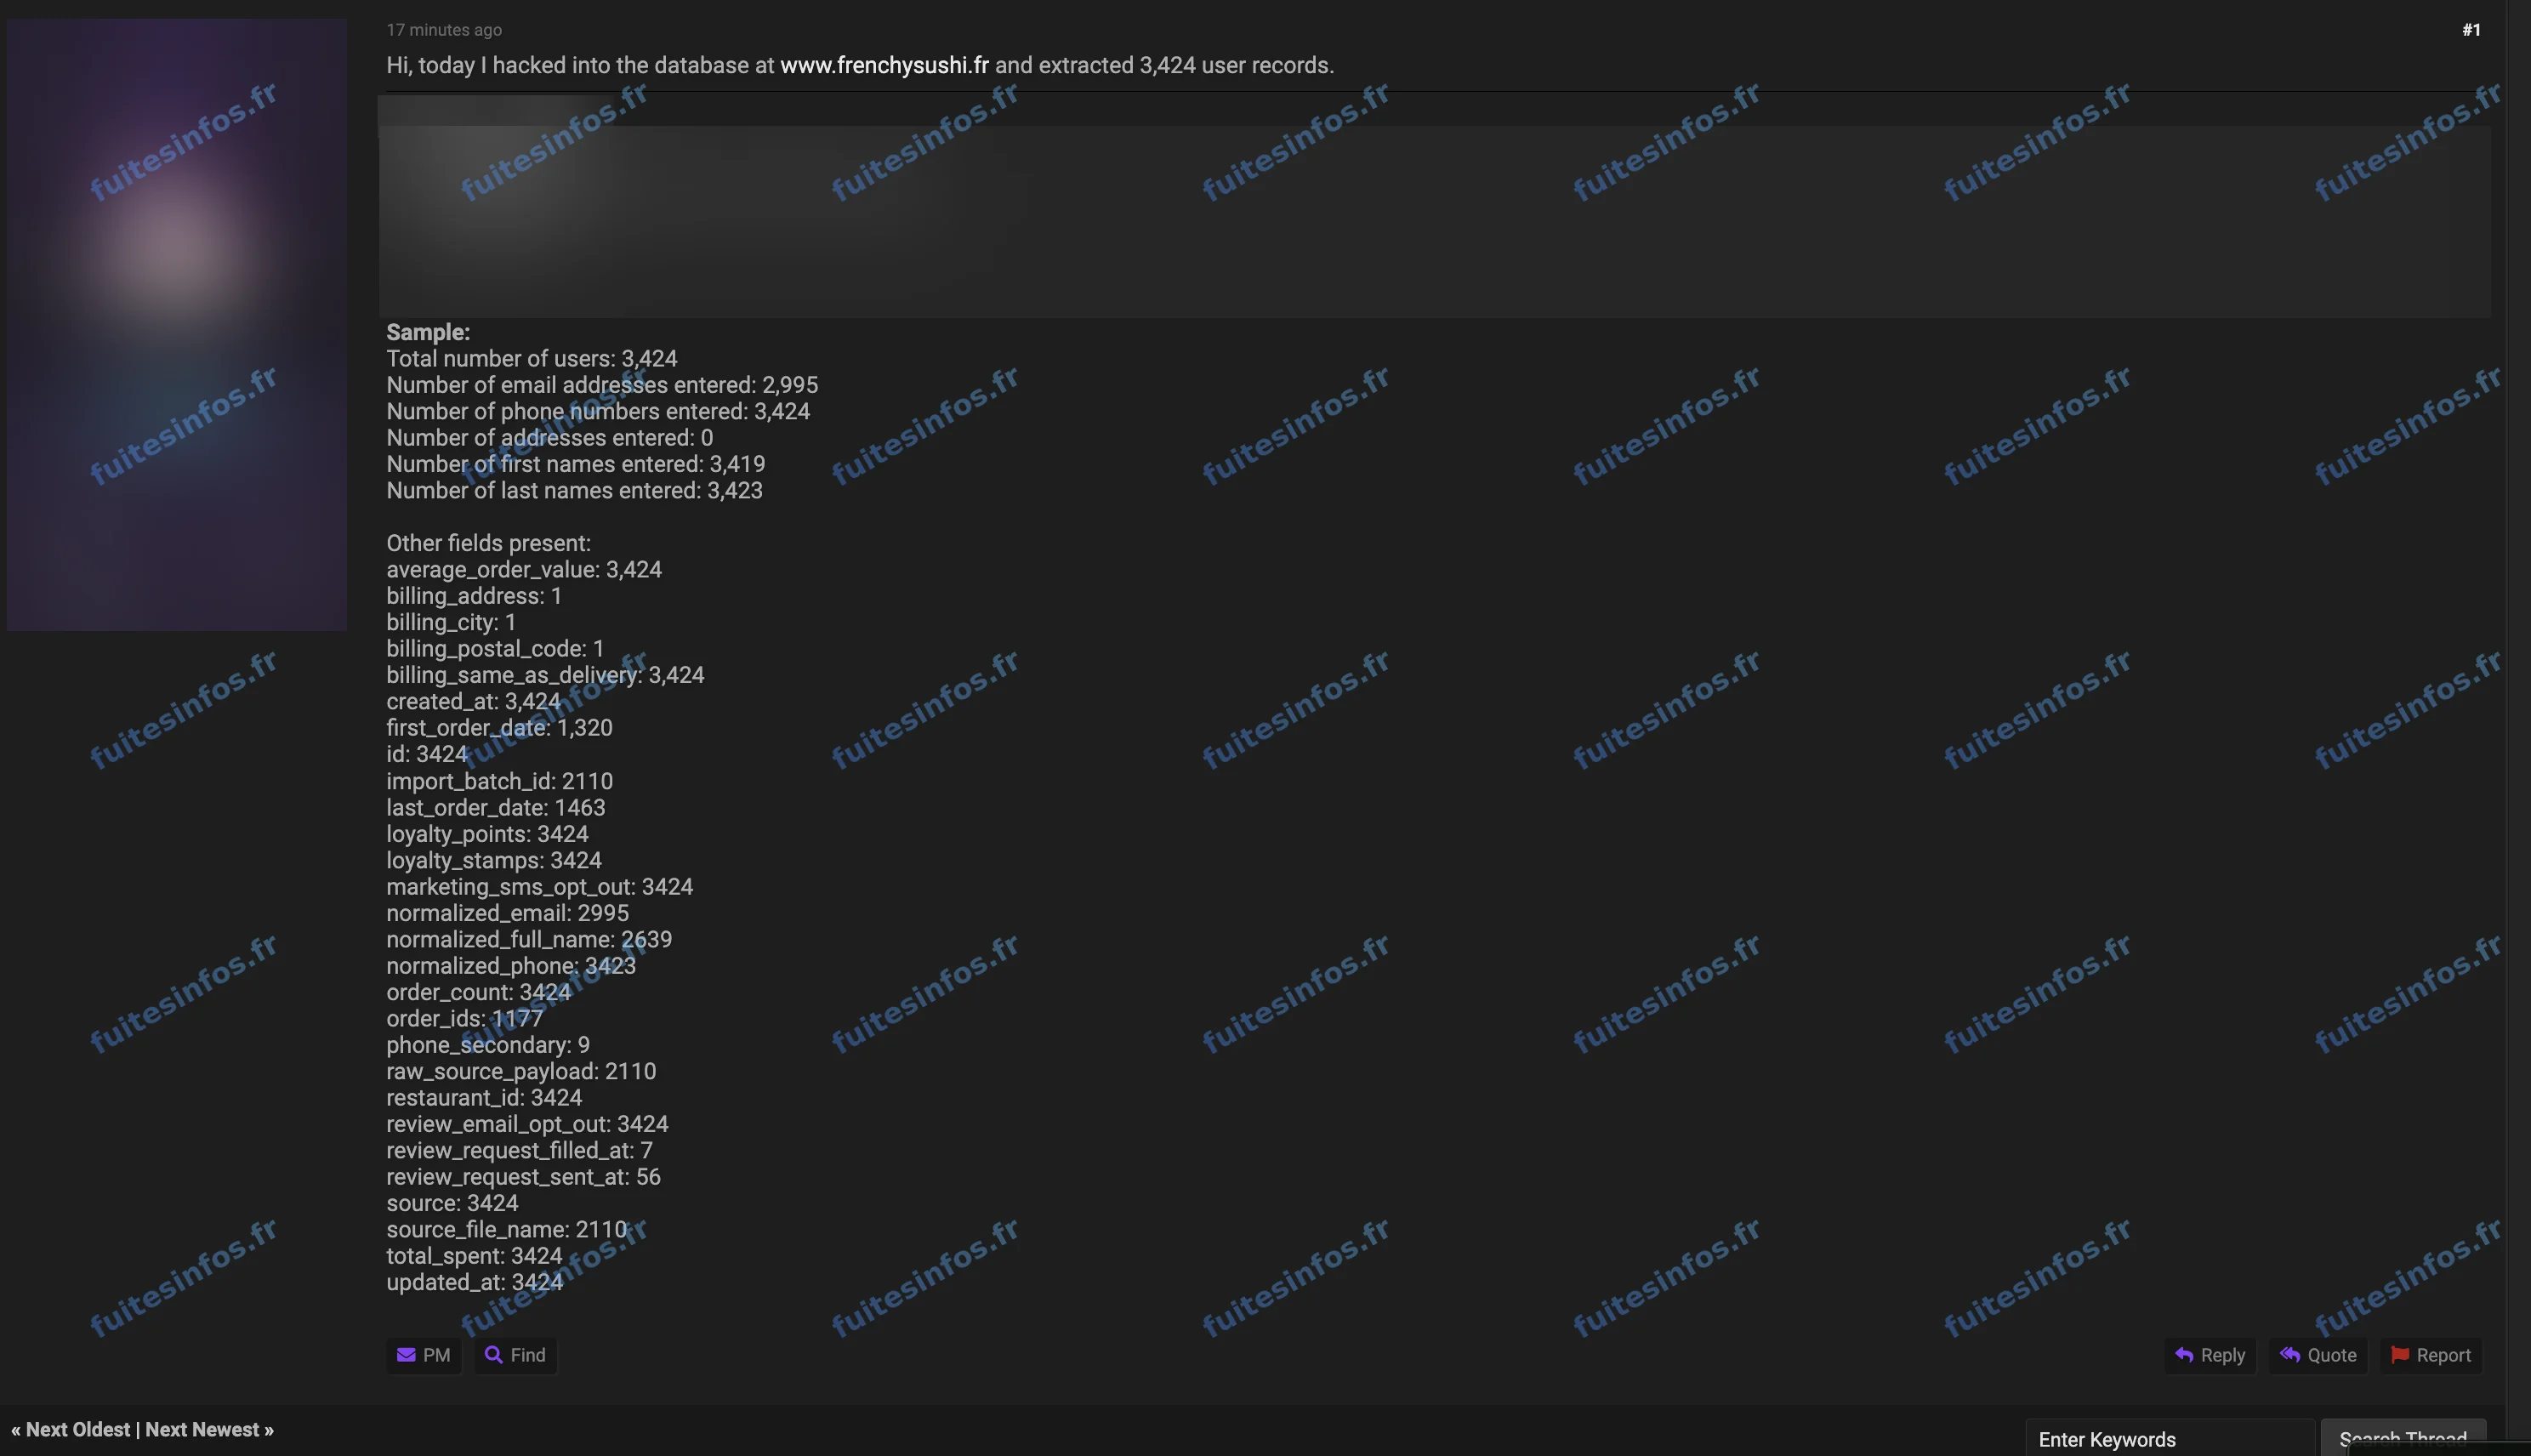The image size is (2531, 1456).
Task: Click the PM envelope icon
Action: tap(406, 1355)
